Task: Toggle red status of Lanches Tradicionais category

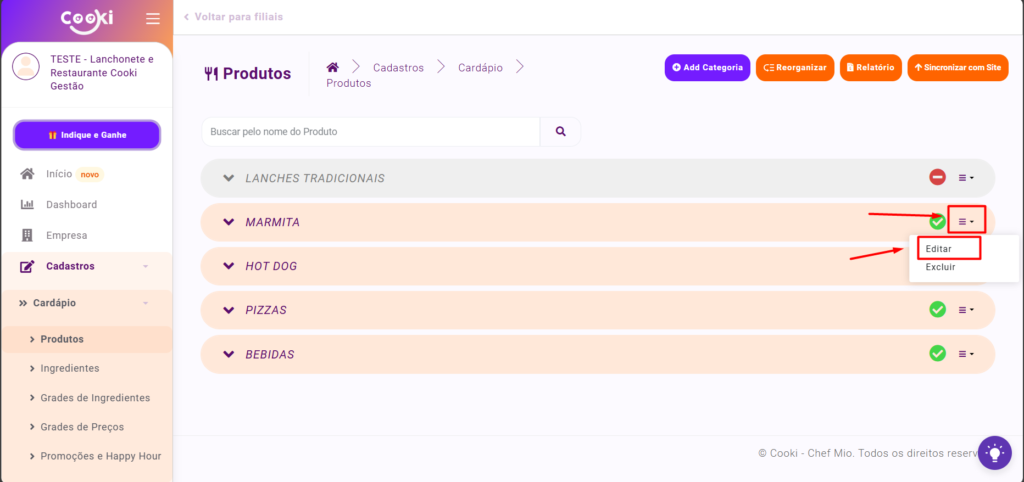Action: click(937, 178)
